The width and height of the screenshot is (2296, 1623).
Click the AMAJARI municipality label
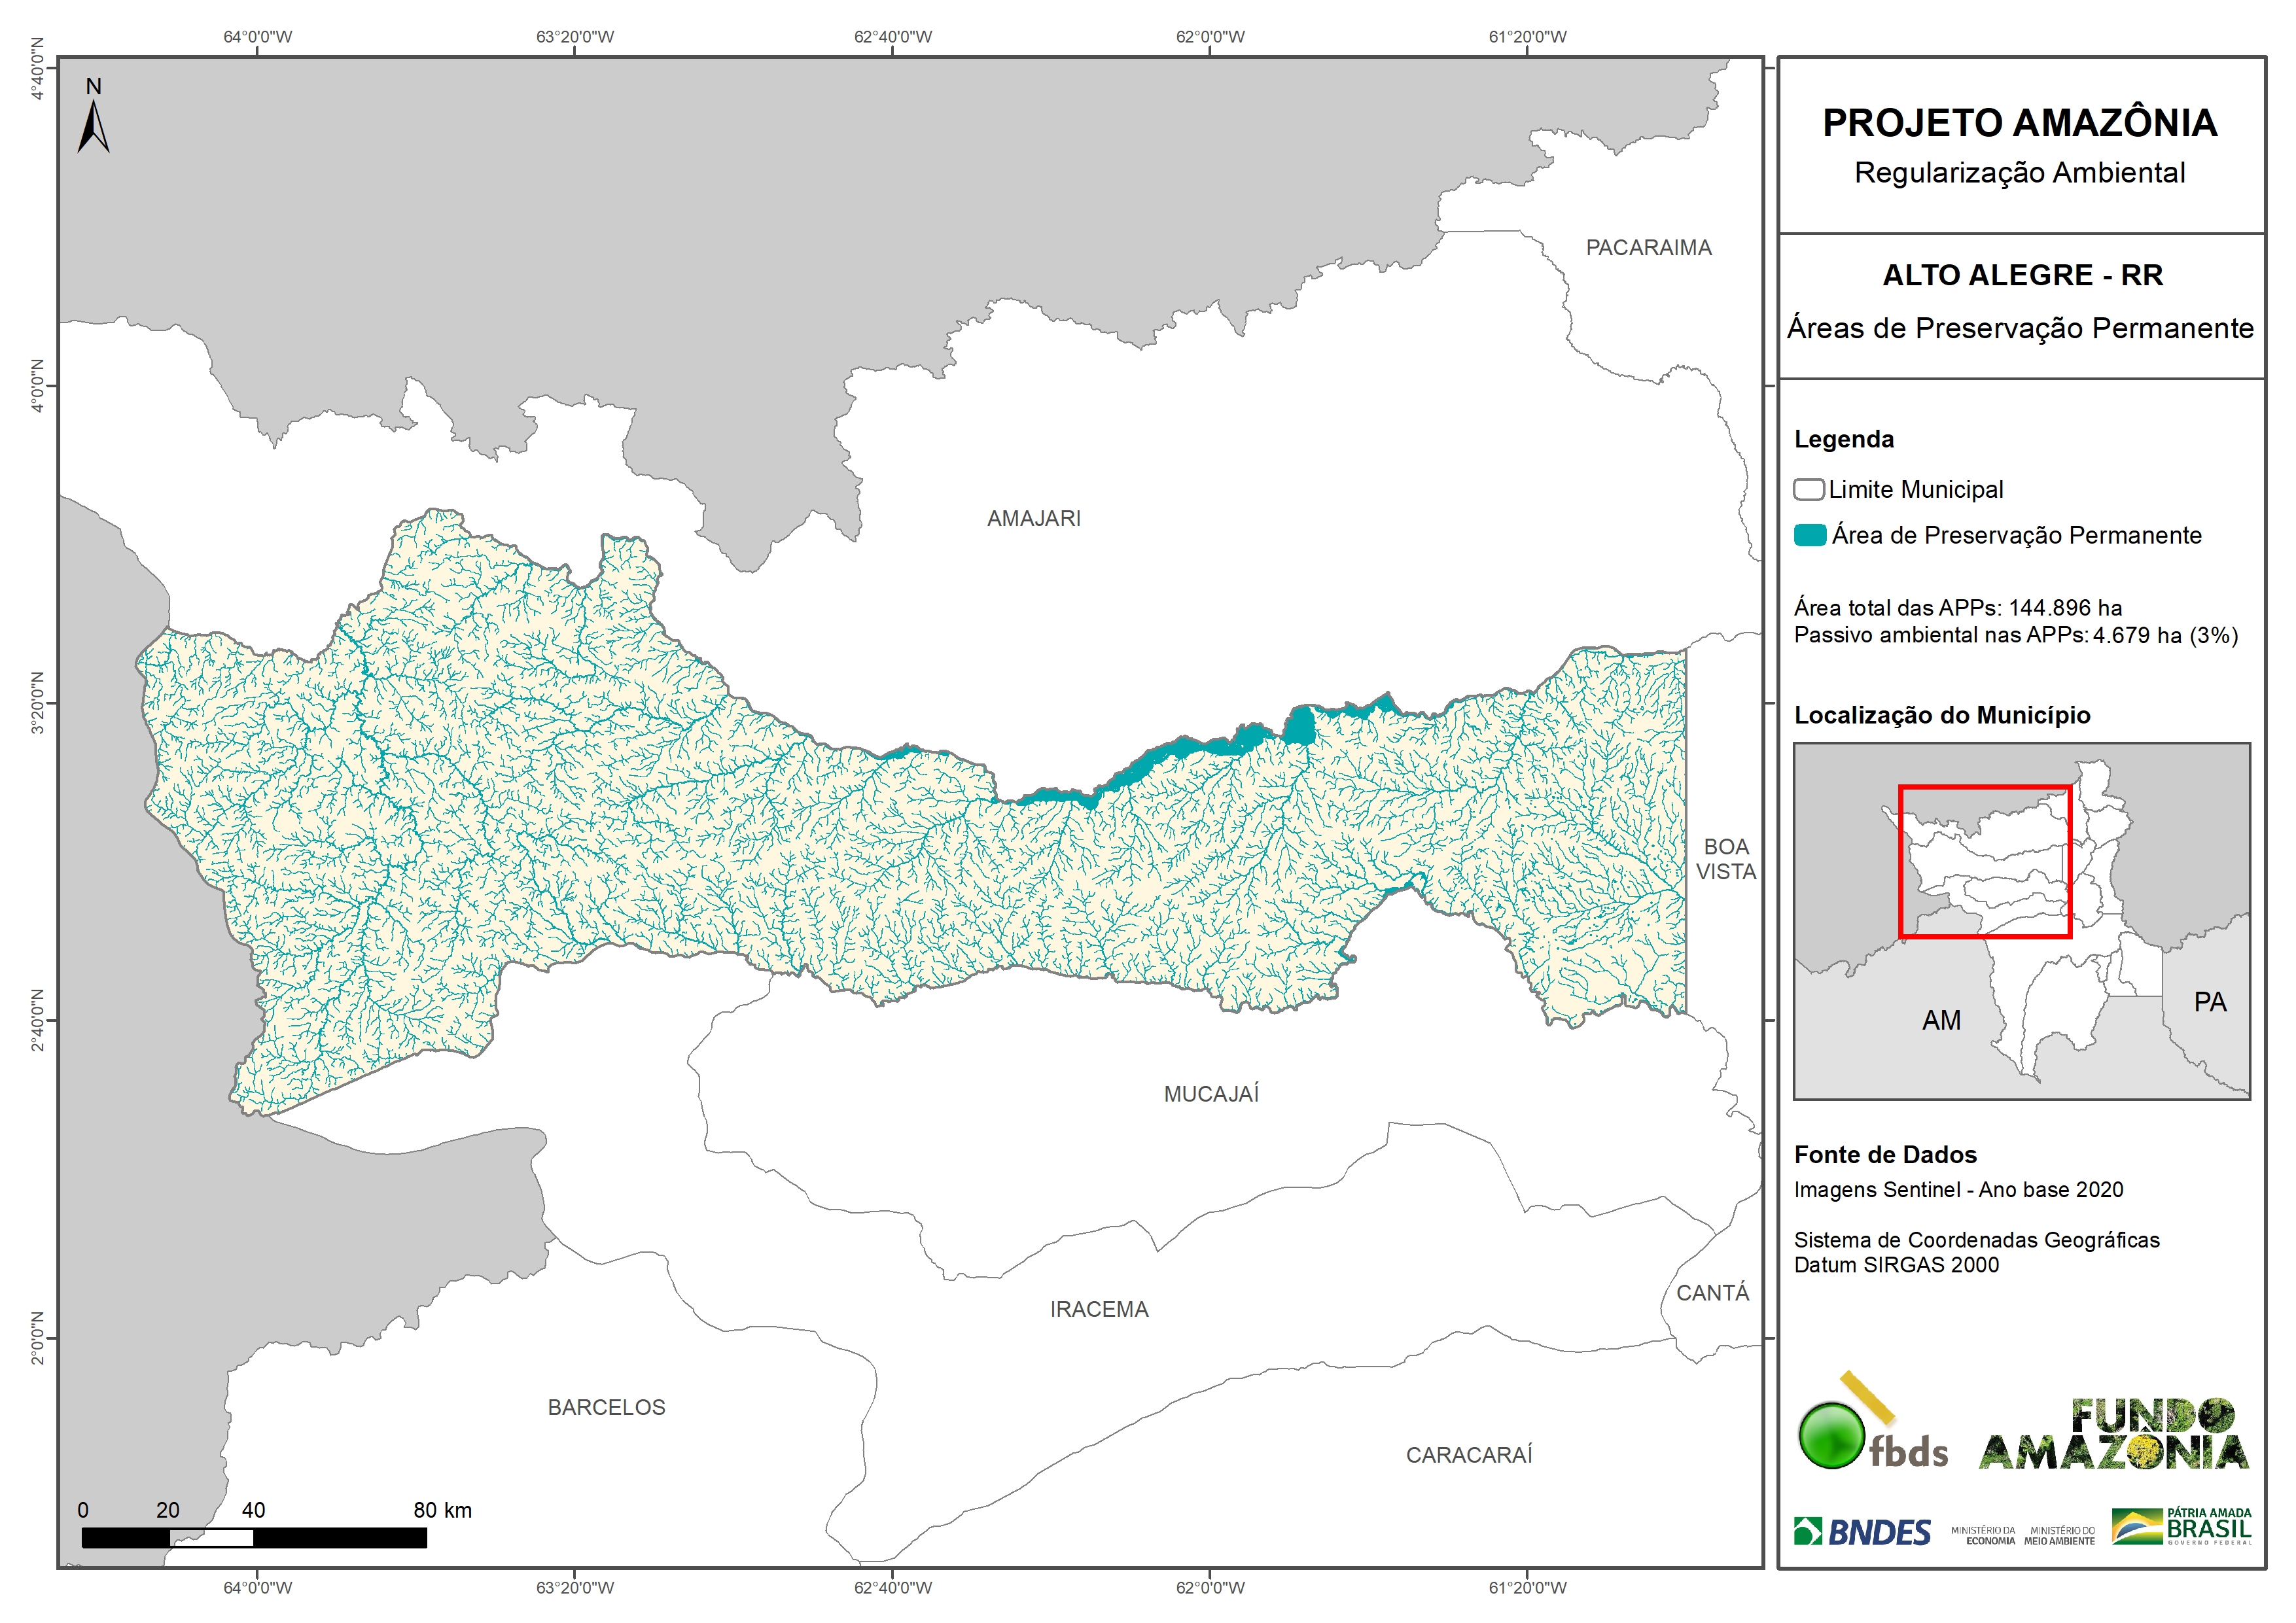pyautogui.click(x=1033, y=519)
